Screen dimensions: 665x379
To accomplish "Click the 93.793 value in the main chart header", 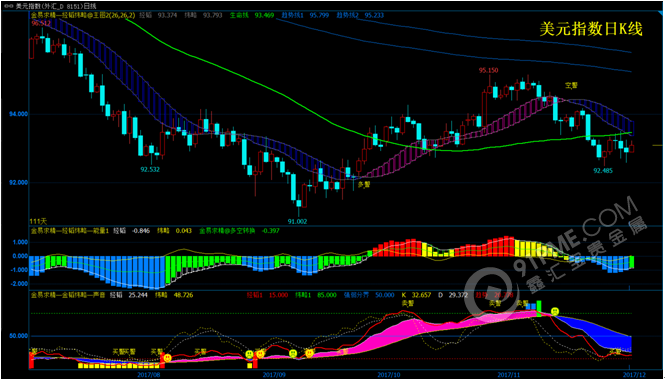I will pyautogui.click(x=212, y=15).
